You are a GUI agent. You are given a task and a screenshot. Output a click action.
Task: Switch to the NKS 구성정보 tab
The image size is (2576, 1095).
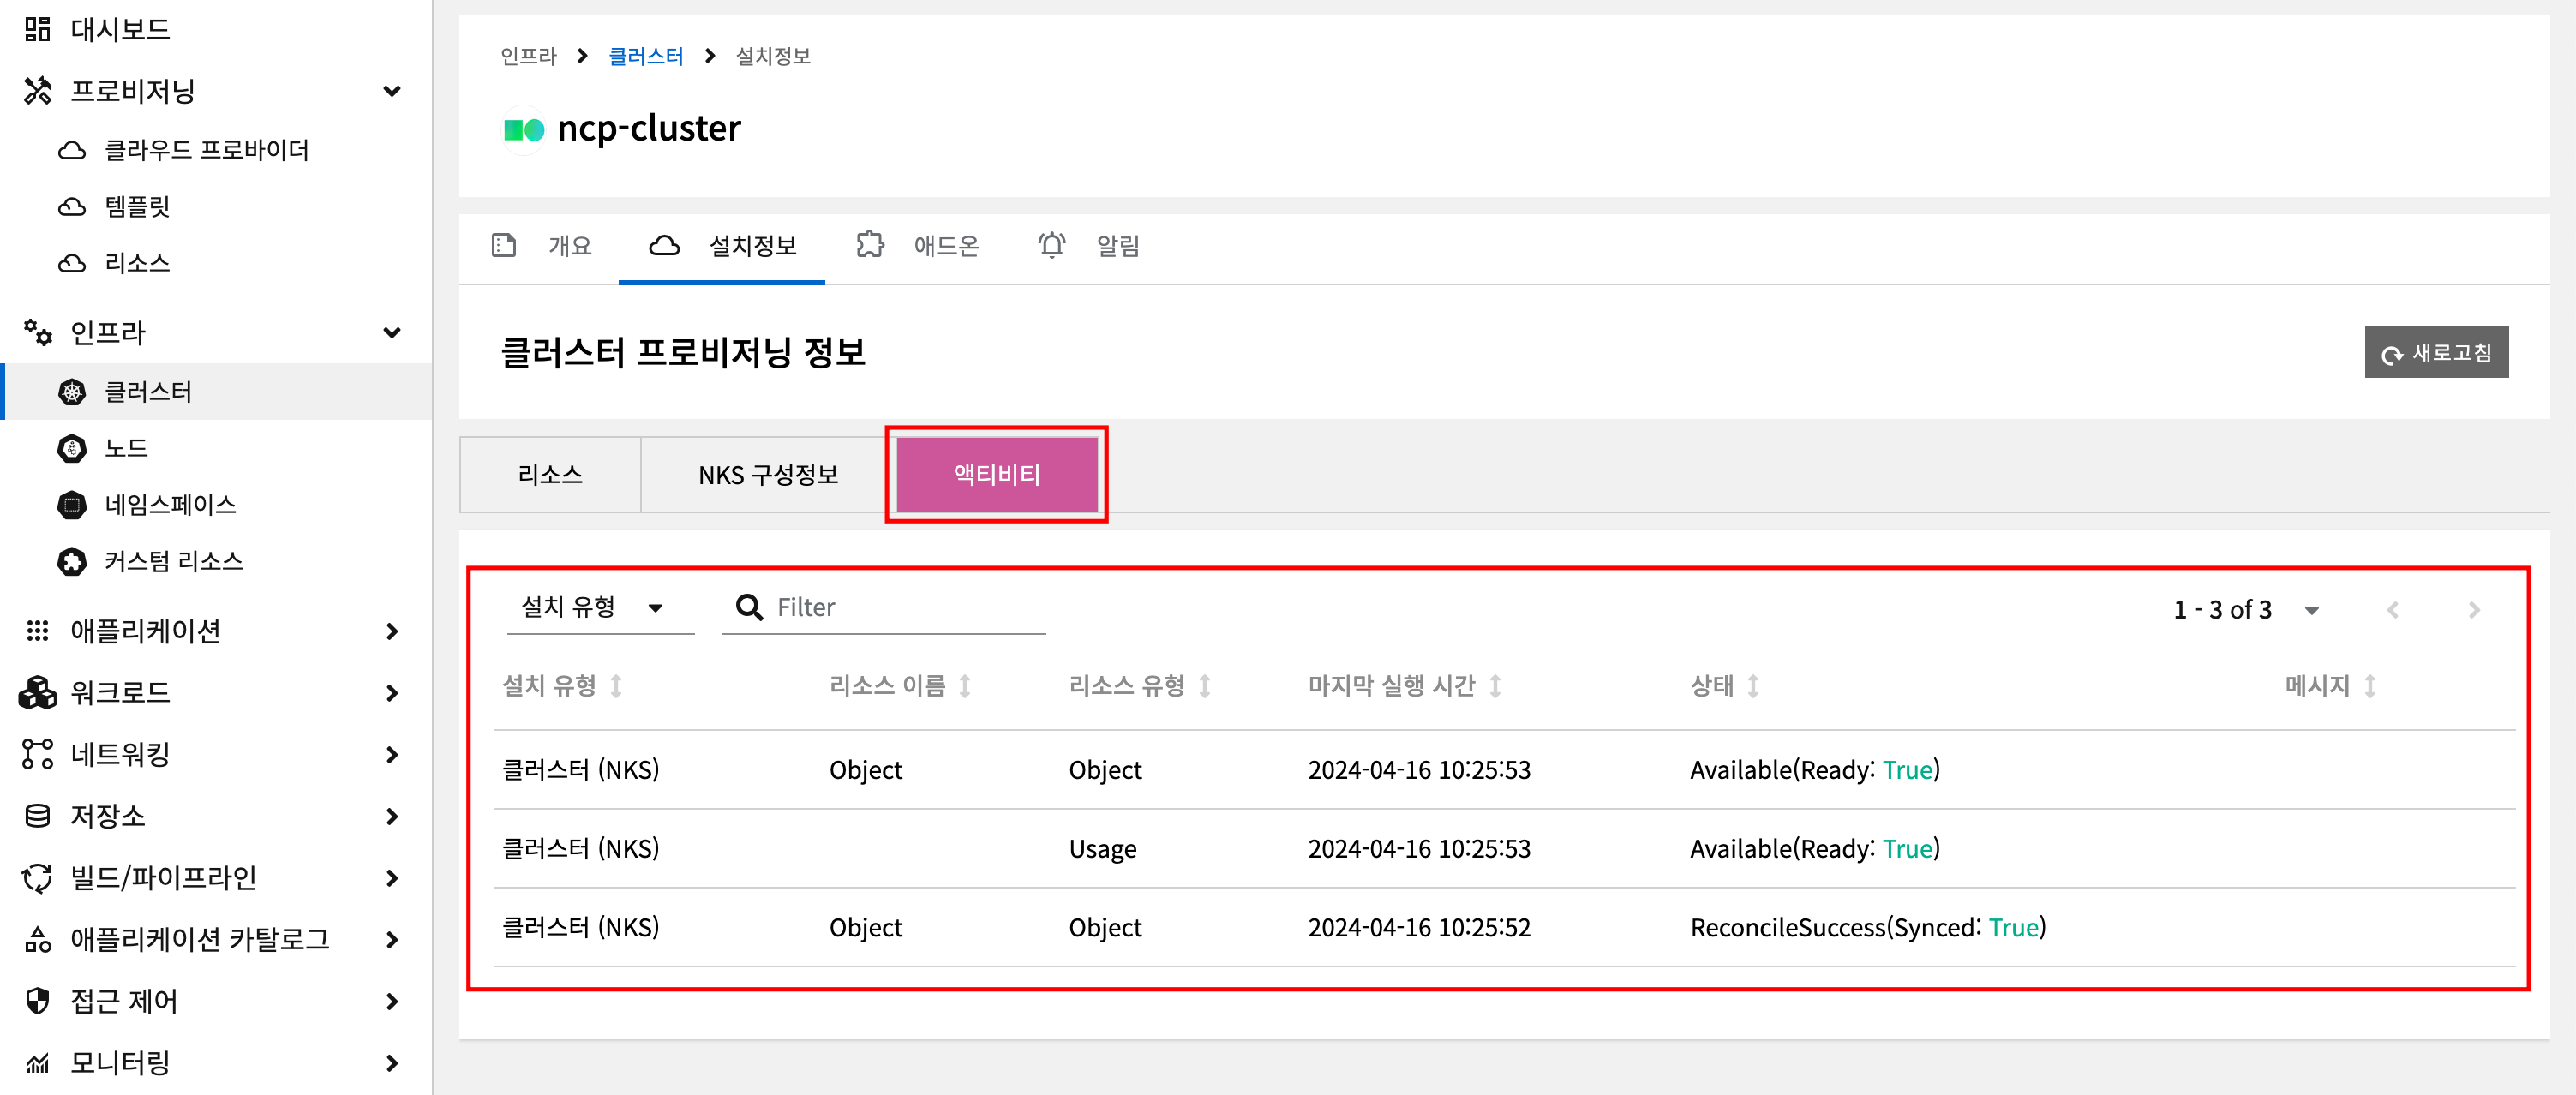click(x=767, y=475)
